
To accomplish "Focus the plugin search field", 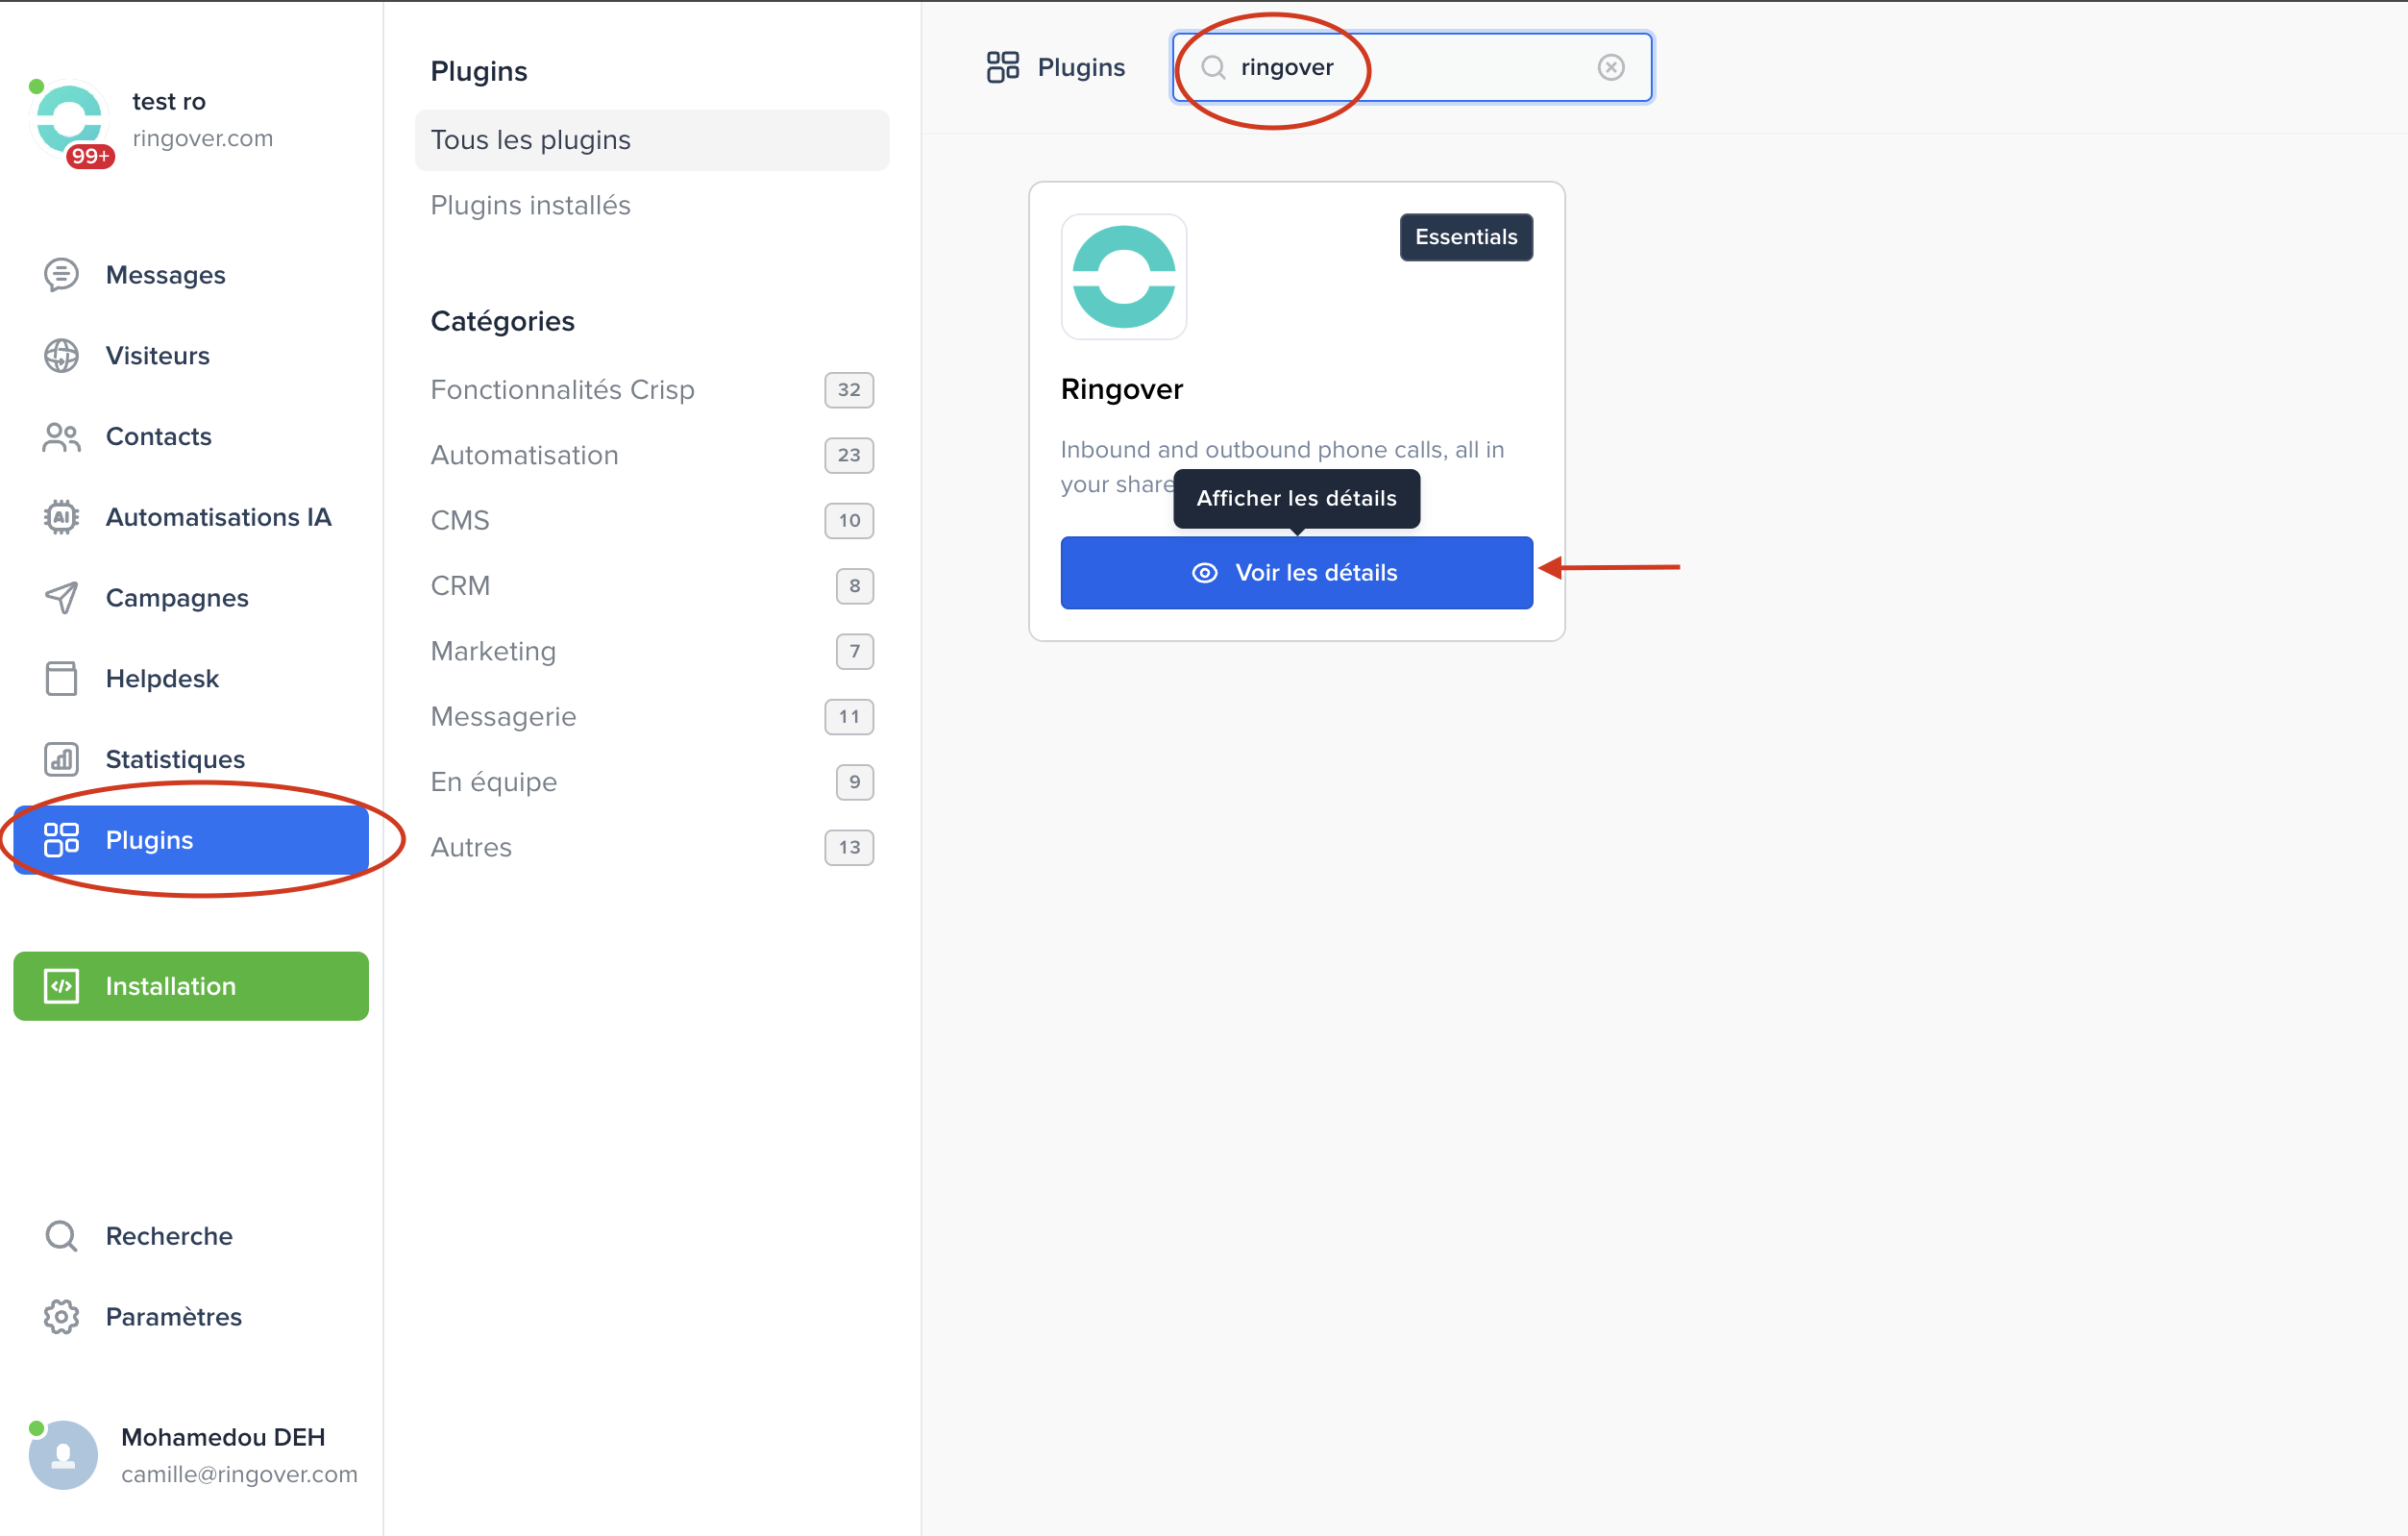I will [x=1411, y=67].
